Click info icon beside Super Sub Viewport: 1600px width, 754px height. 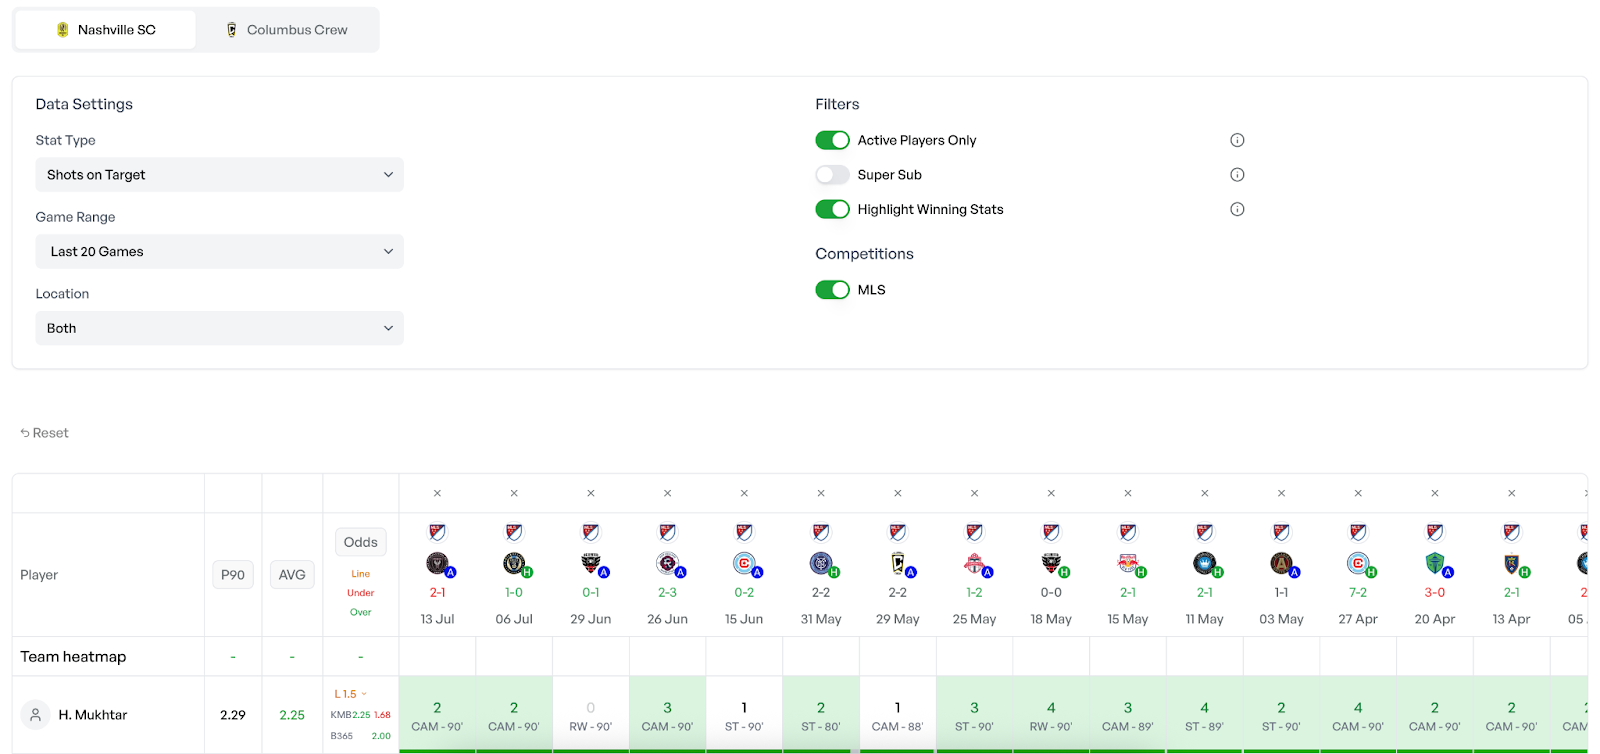point(1237,175)
